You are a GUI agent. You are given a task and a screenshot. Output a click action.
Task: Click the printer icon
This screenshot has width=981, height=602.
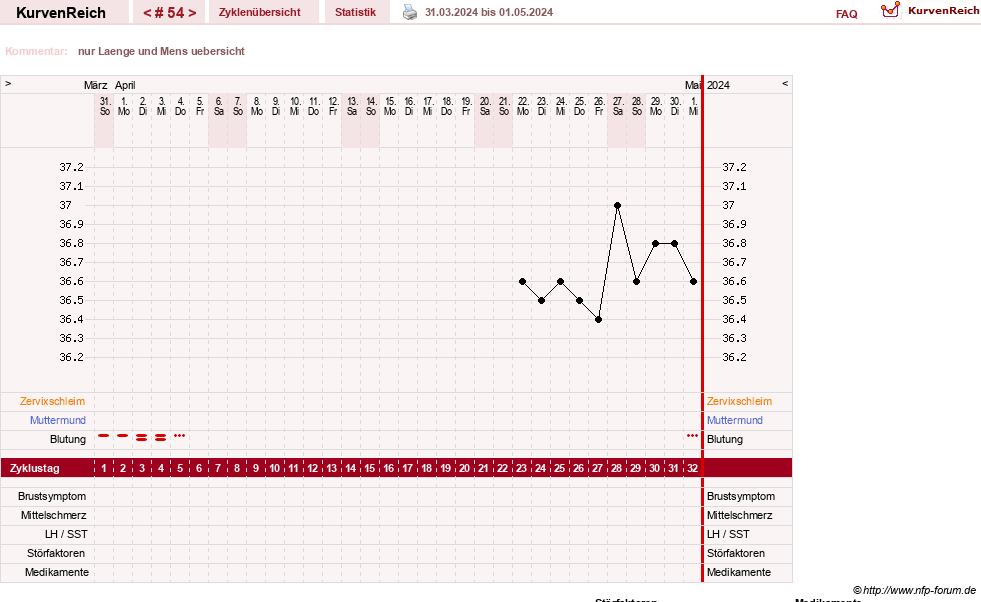[410, 12]
